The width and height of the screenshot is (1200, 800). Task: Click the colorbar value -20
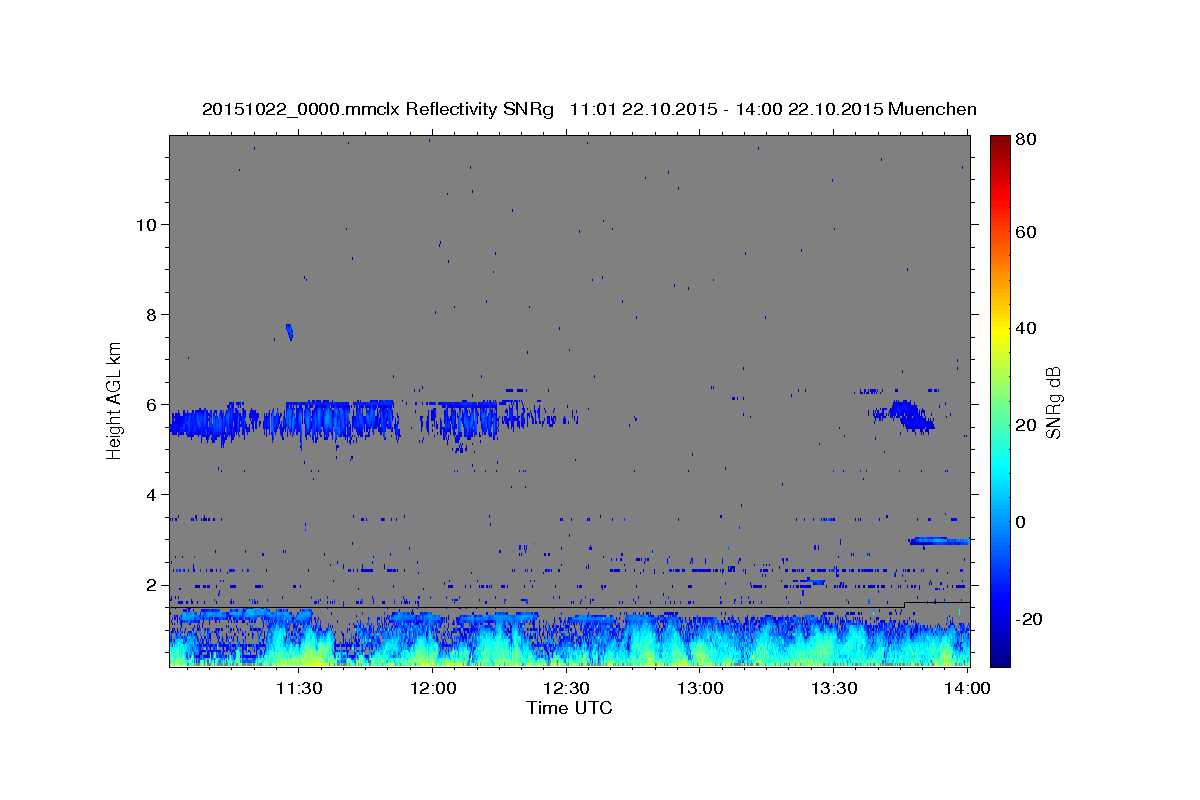1031,619
